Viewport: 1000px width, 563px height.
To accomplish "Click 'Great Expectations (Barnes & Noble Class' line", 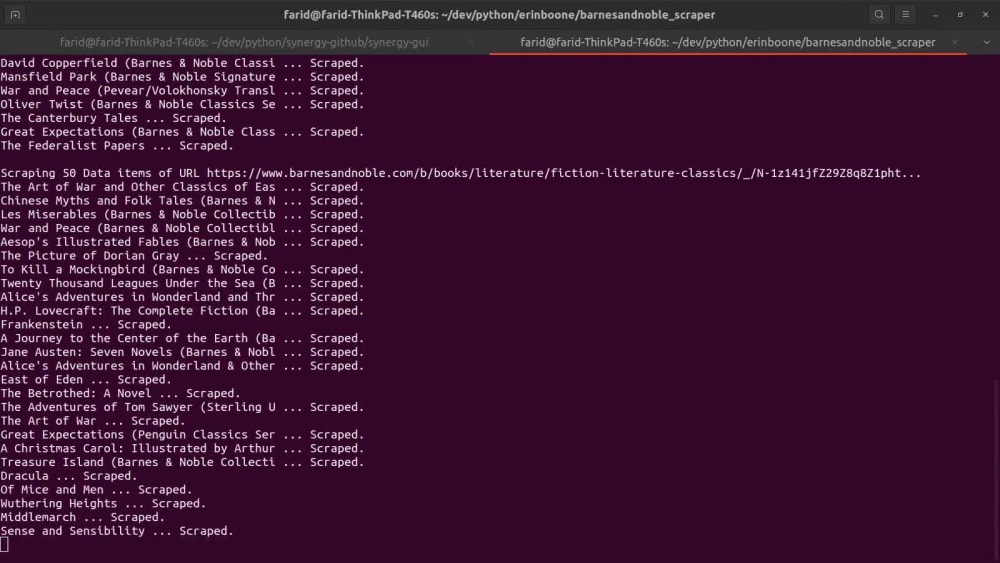I will [182, 132].
